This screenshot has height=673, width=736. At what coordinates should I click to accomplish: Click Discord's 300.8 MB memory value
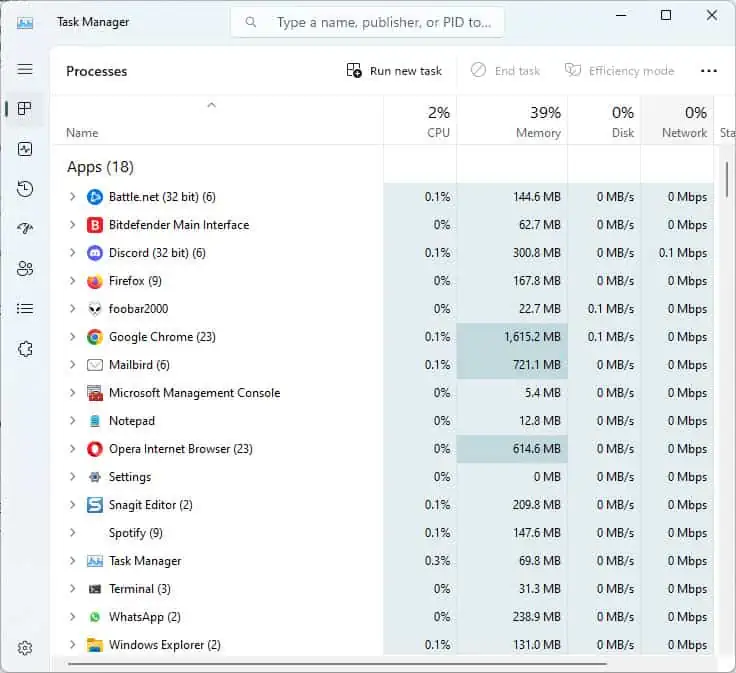tap(537, 253)
